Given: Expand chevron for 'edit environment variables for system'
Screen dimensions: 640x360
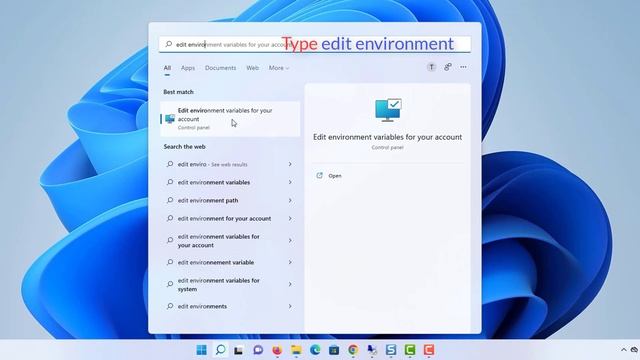Looking at the screenshot, I should pos(290,284).
